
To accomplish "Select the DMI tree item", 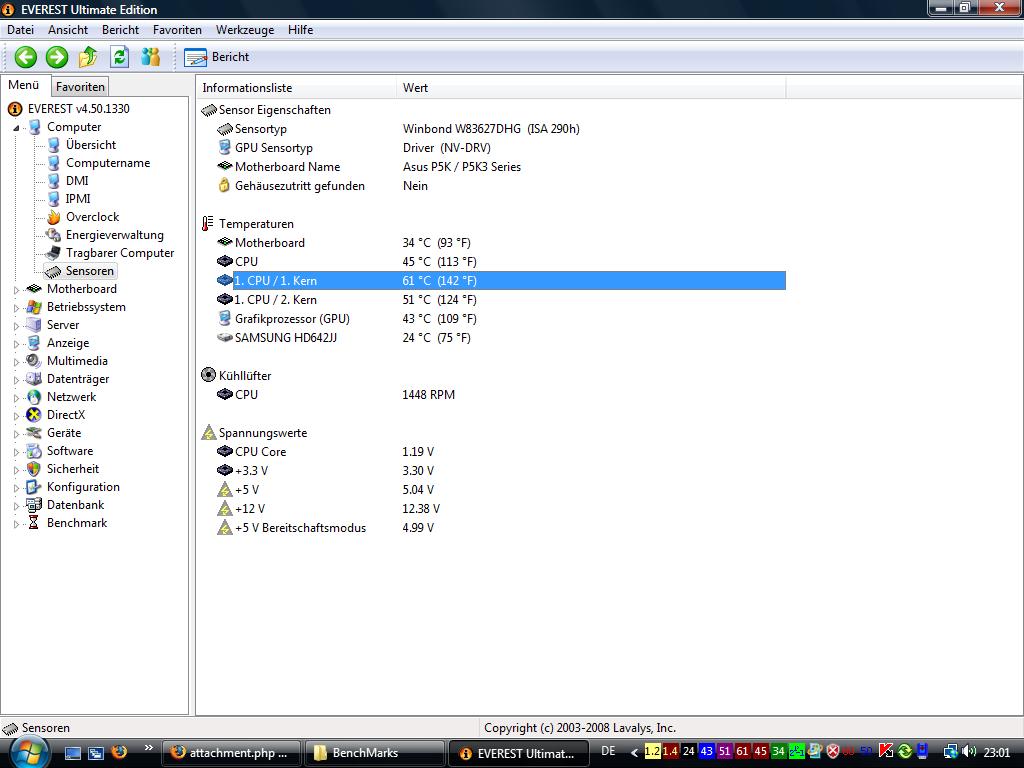I will [x=76, y=181].
